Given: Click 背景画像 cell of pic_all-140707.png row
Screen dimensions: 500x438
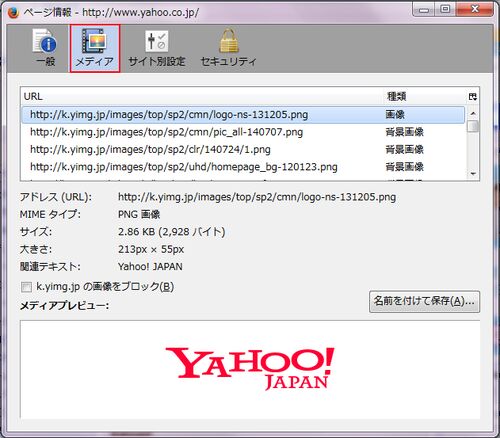Looking at the screenshot, I should pyautogui.click(x=404, y=132).
